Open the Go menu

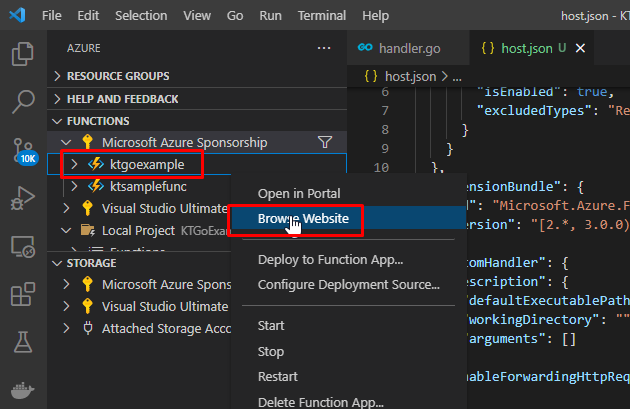click(x=235, y=15)
